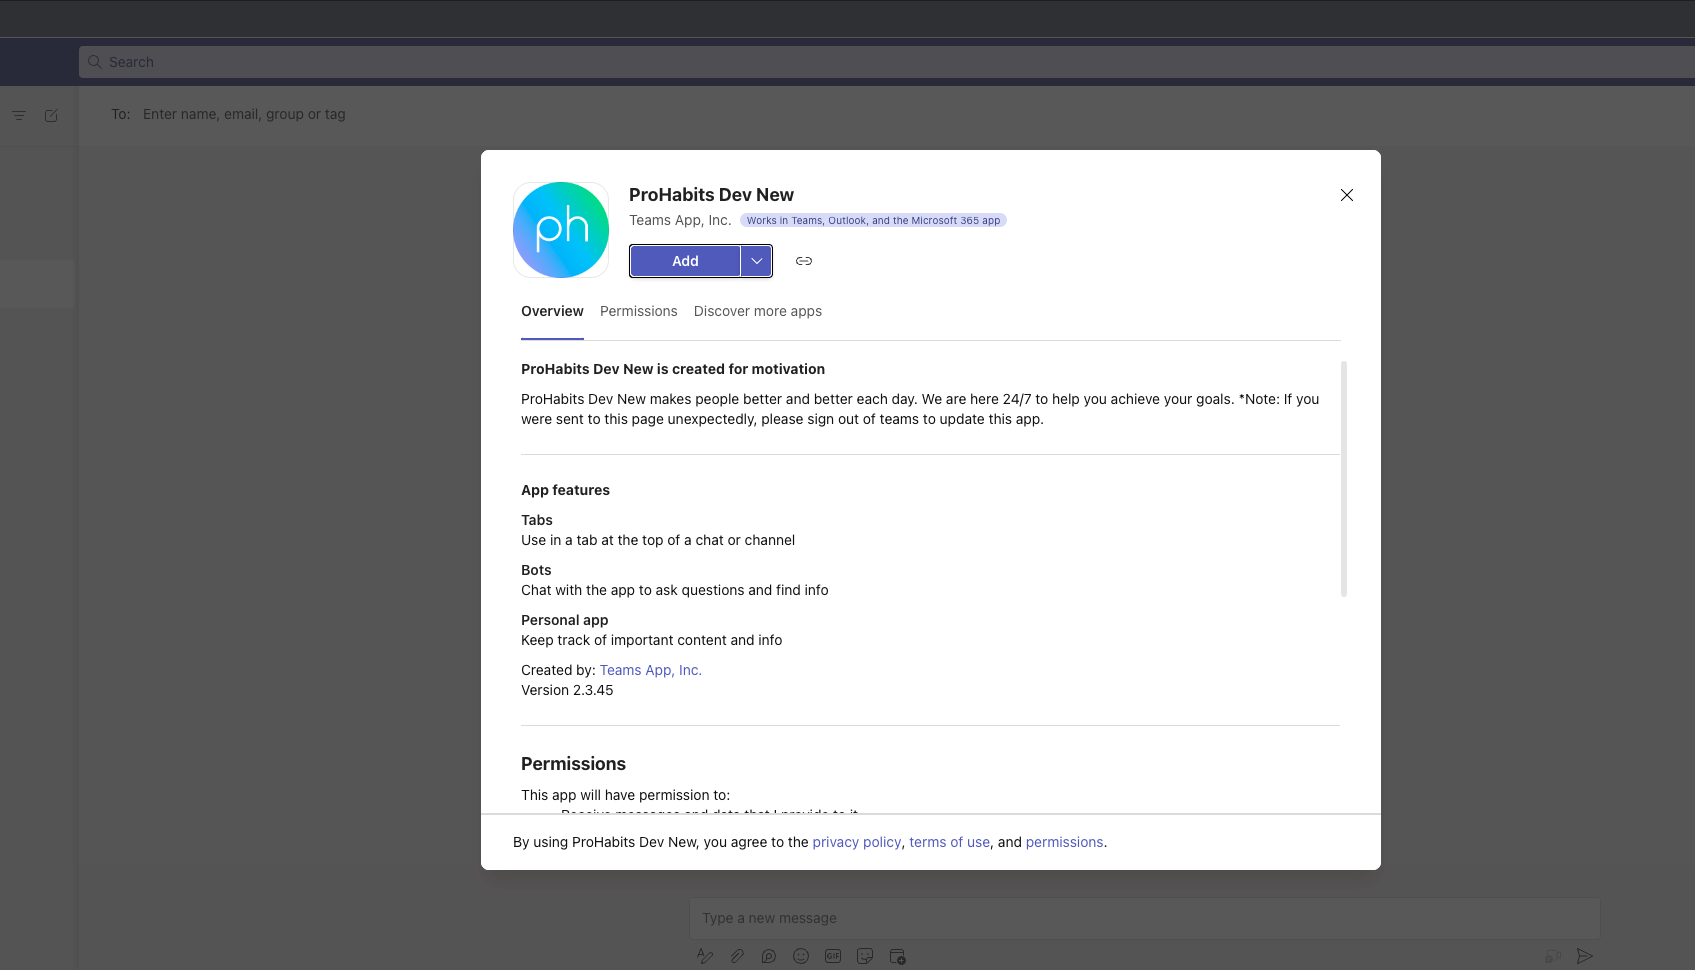
Task: Copy the app link using the chain icon
Action: [x=803, y=261]
